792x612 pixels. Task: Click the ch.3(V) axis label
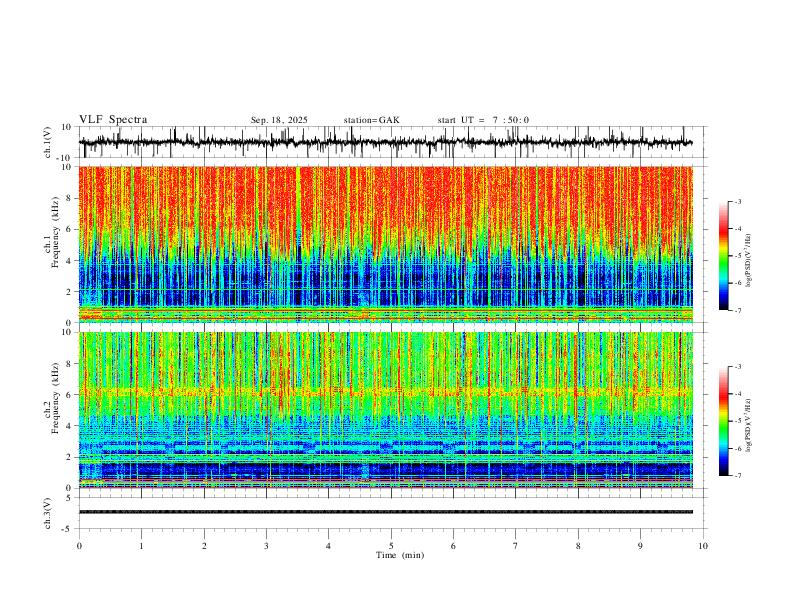point(48,514)
